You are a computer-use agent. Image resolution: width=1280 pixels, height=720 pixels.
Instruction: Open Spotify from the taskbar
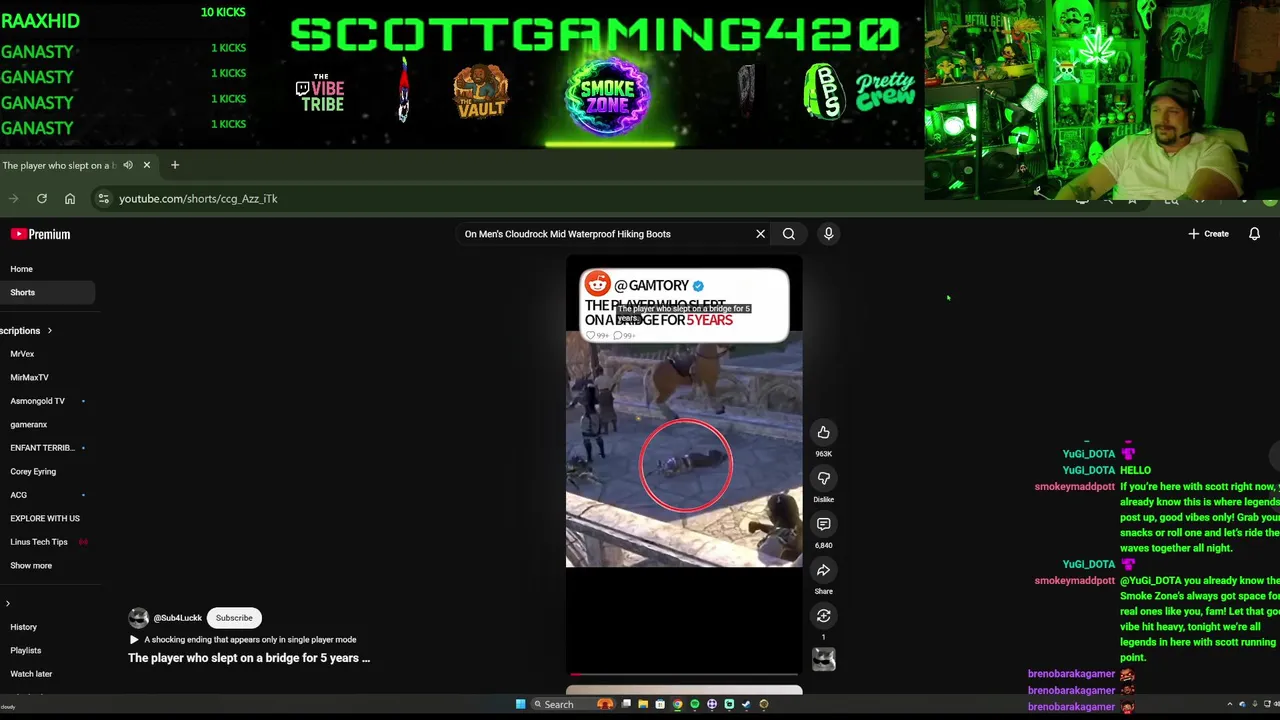(x=695, y=704)
